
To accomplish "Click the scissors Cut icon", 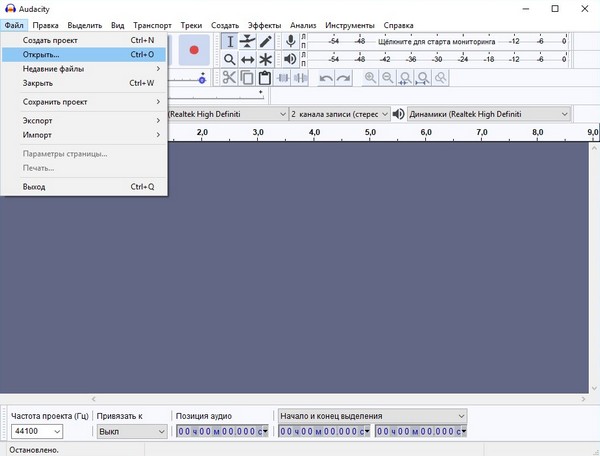I will pyautogui.click(x=229, y=79).
